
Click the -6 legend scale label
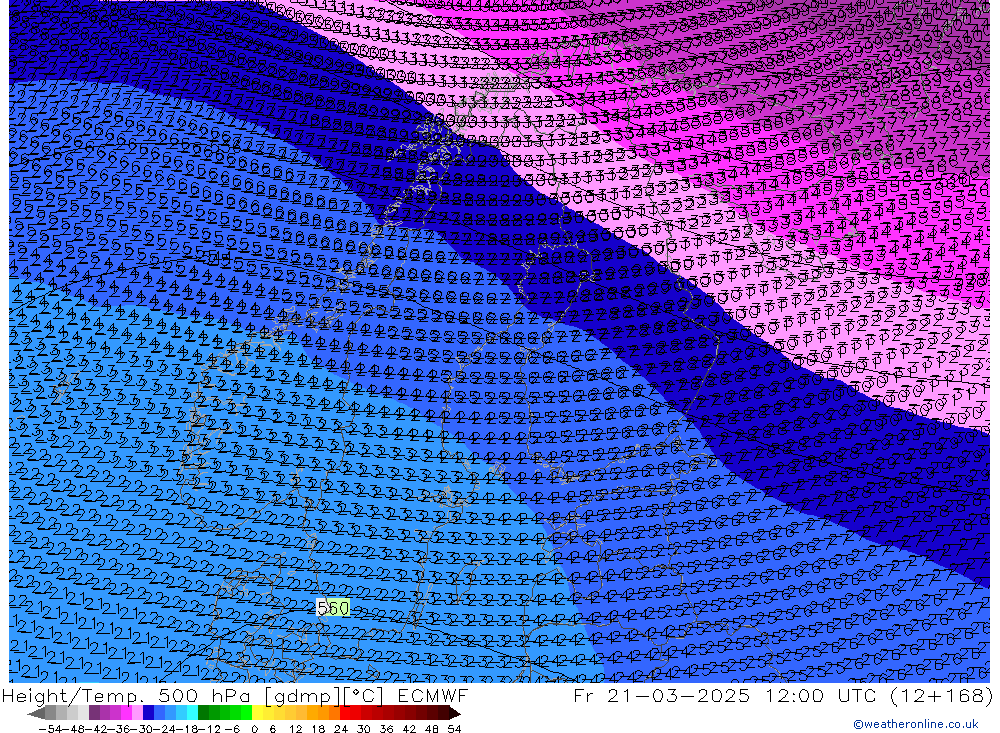(x=232, y=729)
